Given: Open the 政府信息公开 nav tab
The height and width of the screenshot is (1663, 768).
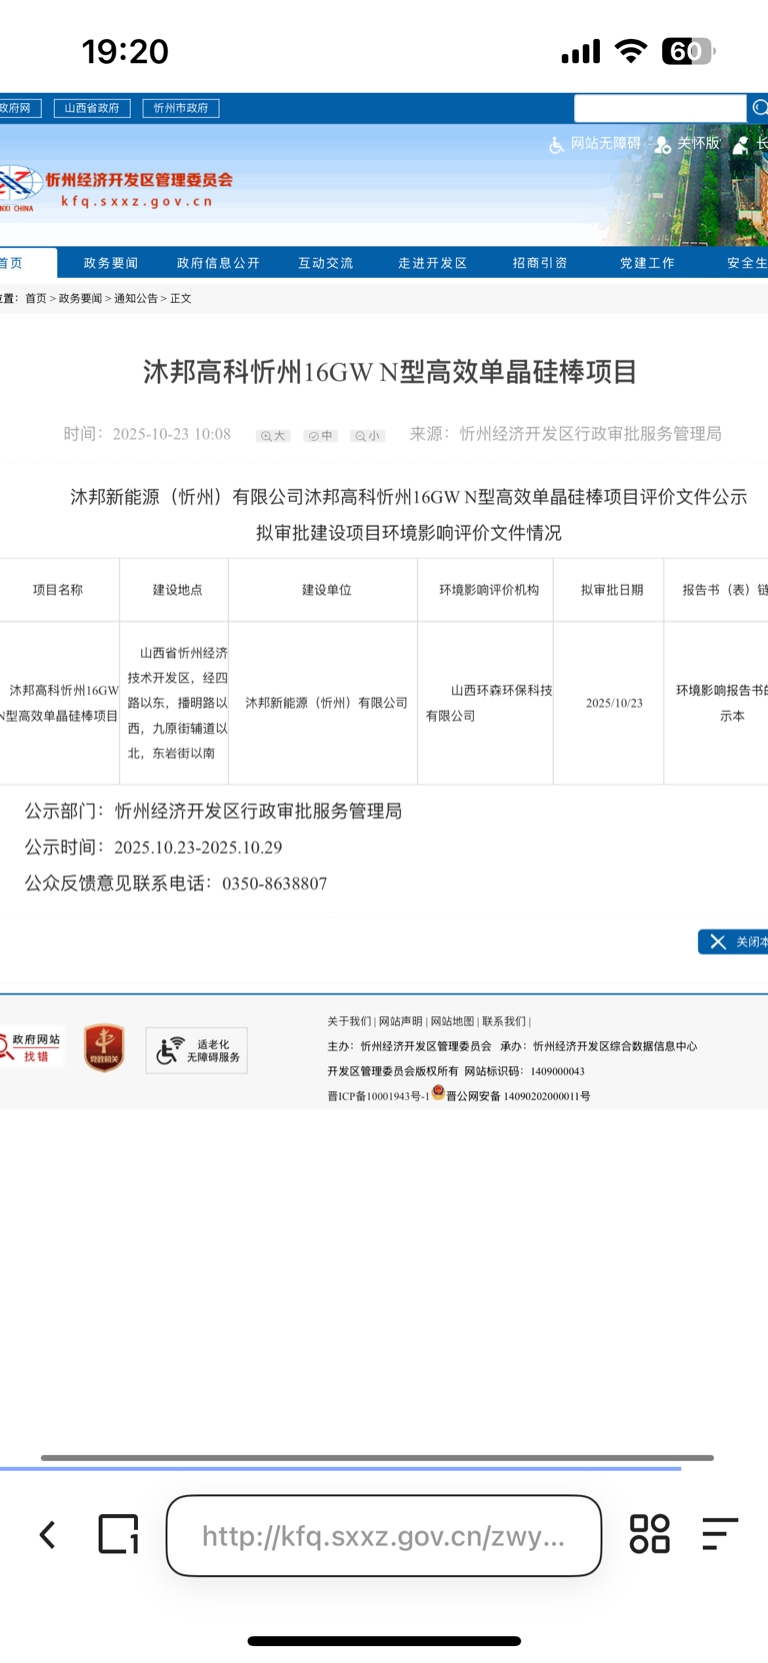Looking at the screenshot, I should pyautogui.click(x=218, y=263).
